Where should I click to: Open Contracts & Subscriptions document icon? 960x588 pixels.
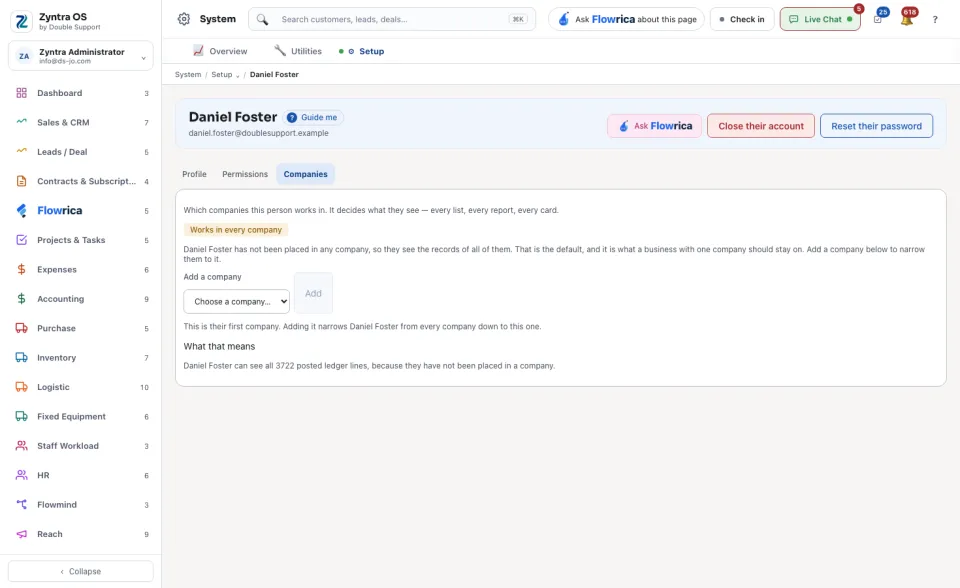coord(21,181)
